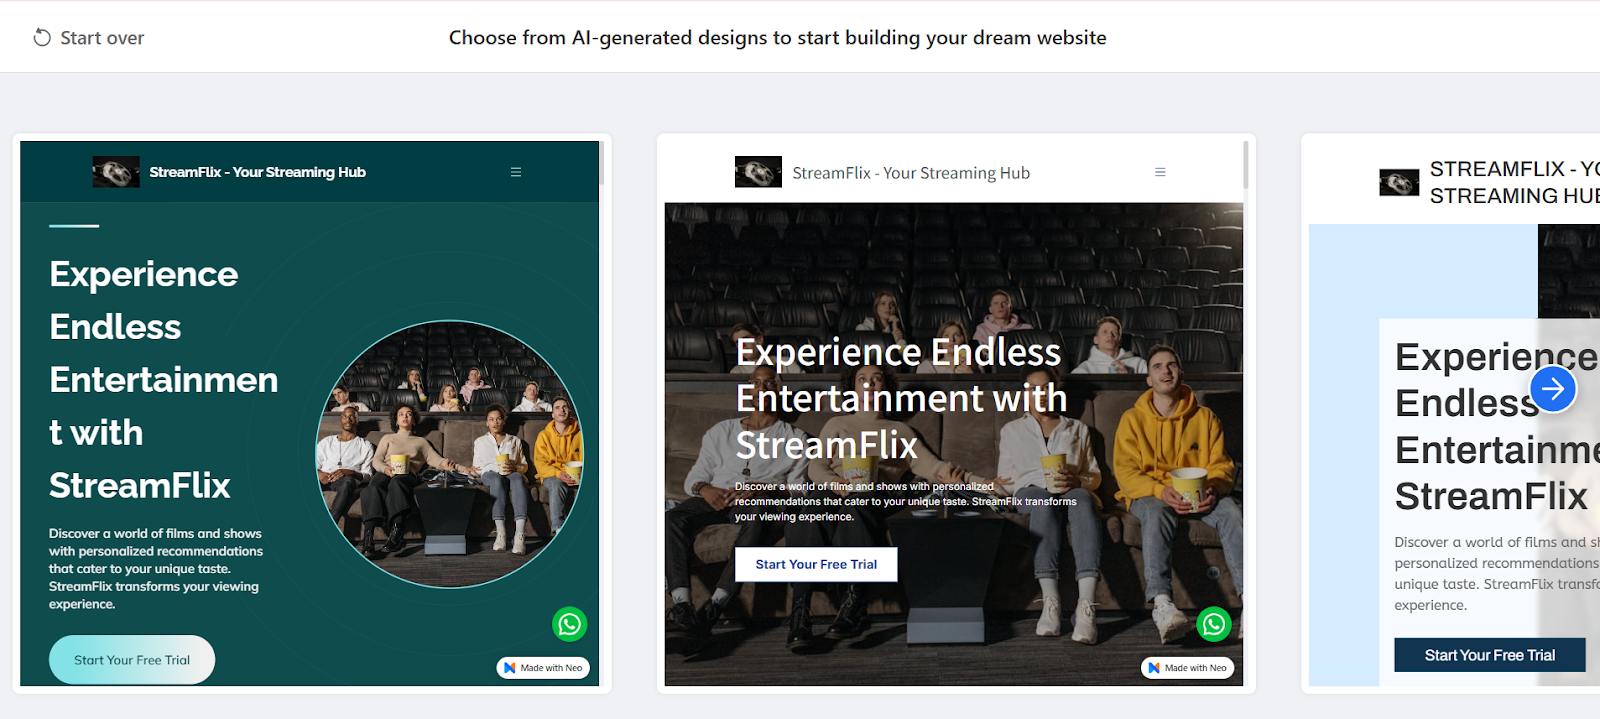Click StreamFlix title in second design header
This screenshot has height=719, width=1600.
pos(911,173)
